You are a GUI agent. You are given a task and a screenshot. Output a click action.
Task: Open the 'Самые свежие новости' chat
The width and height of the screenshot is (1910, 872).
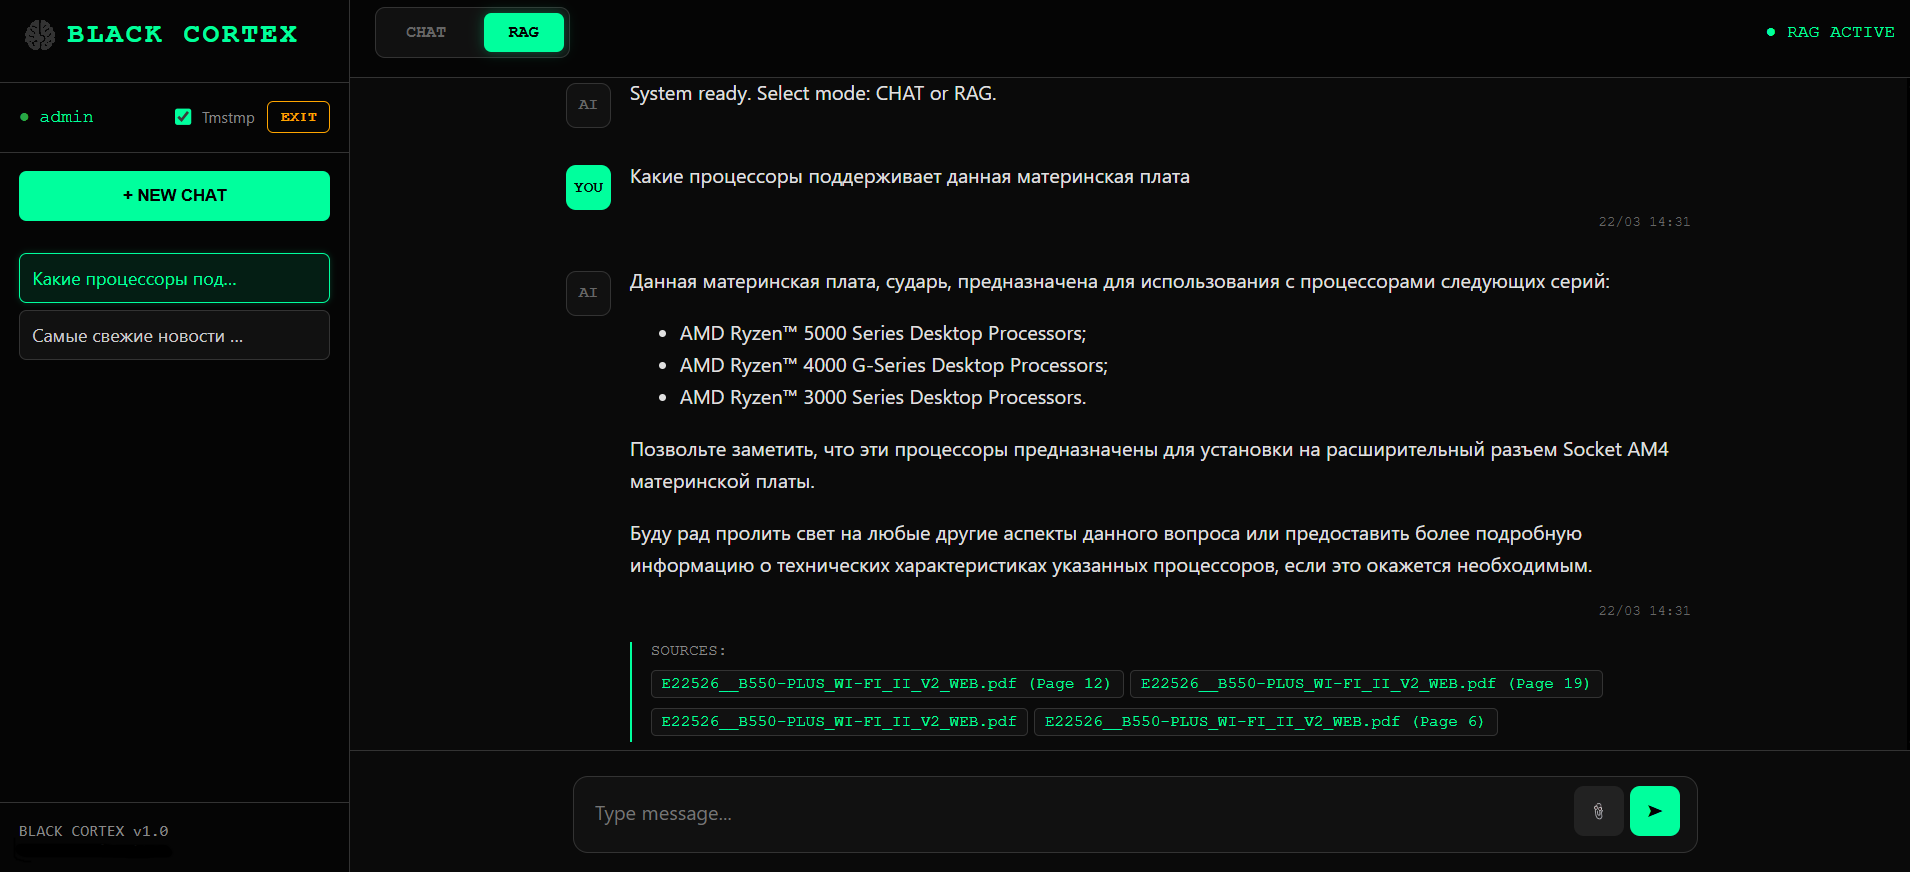pyautogui.click(x=174, y=335)
